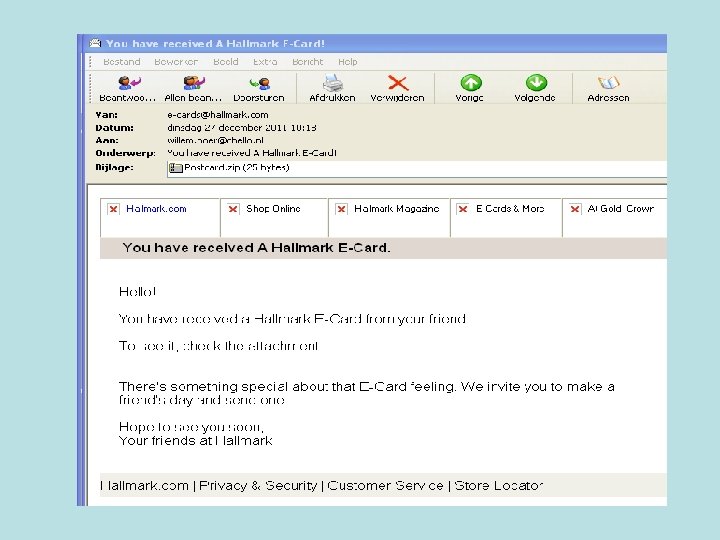Open the At Gold Crown link
The width and height of the screenshot is (720, 540).
pyautogui.click(x=621, y=209)
